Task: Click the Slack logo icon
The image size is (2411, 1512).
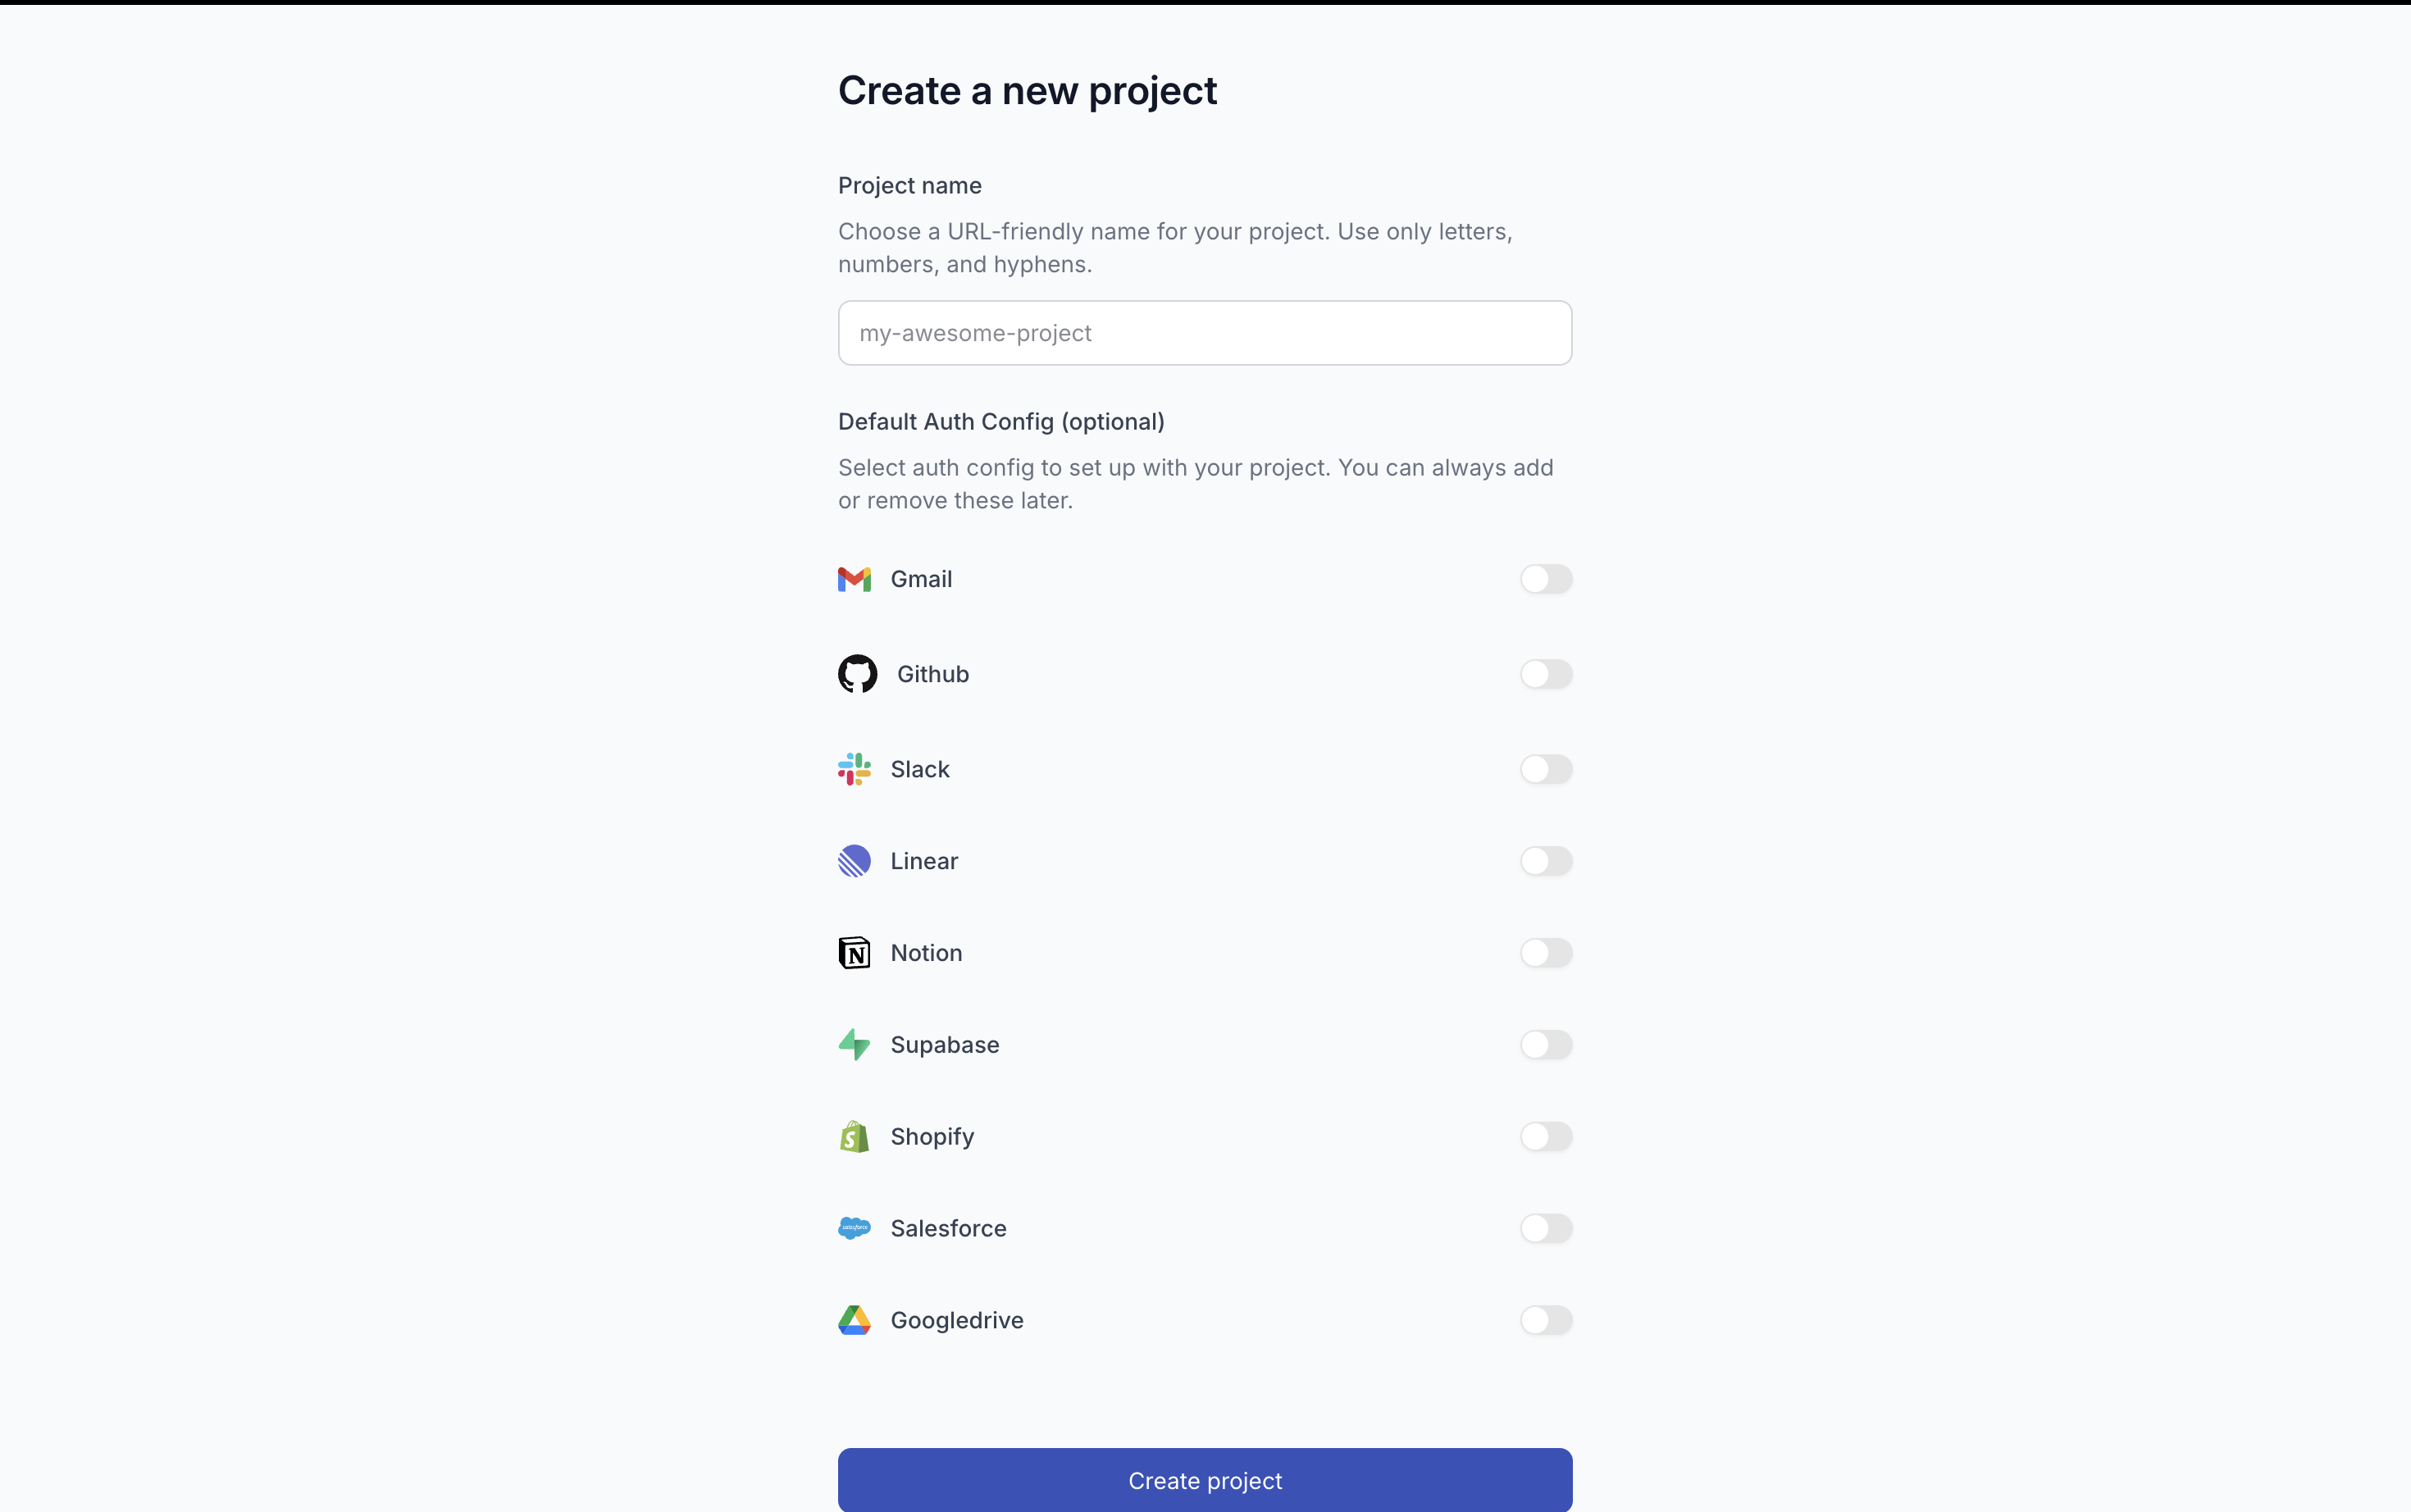Action: [x=854, y=769]
